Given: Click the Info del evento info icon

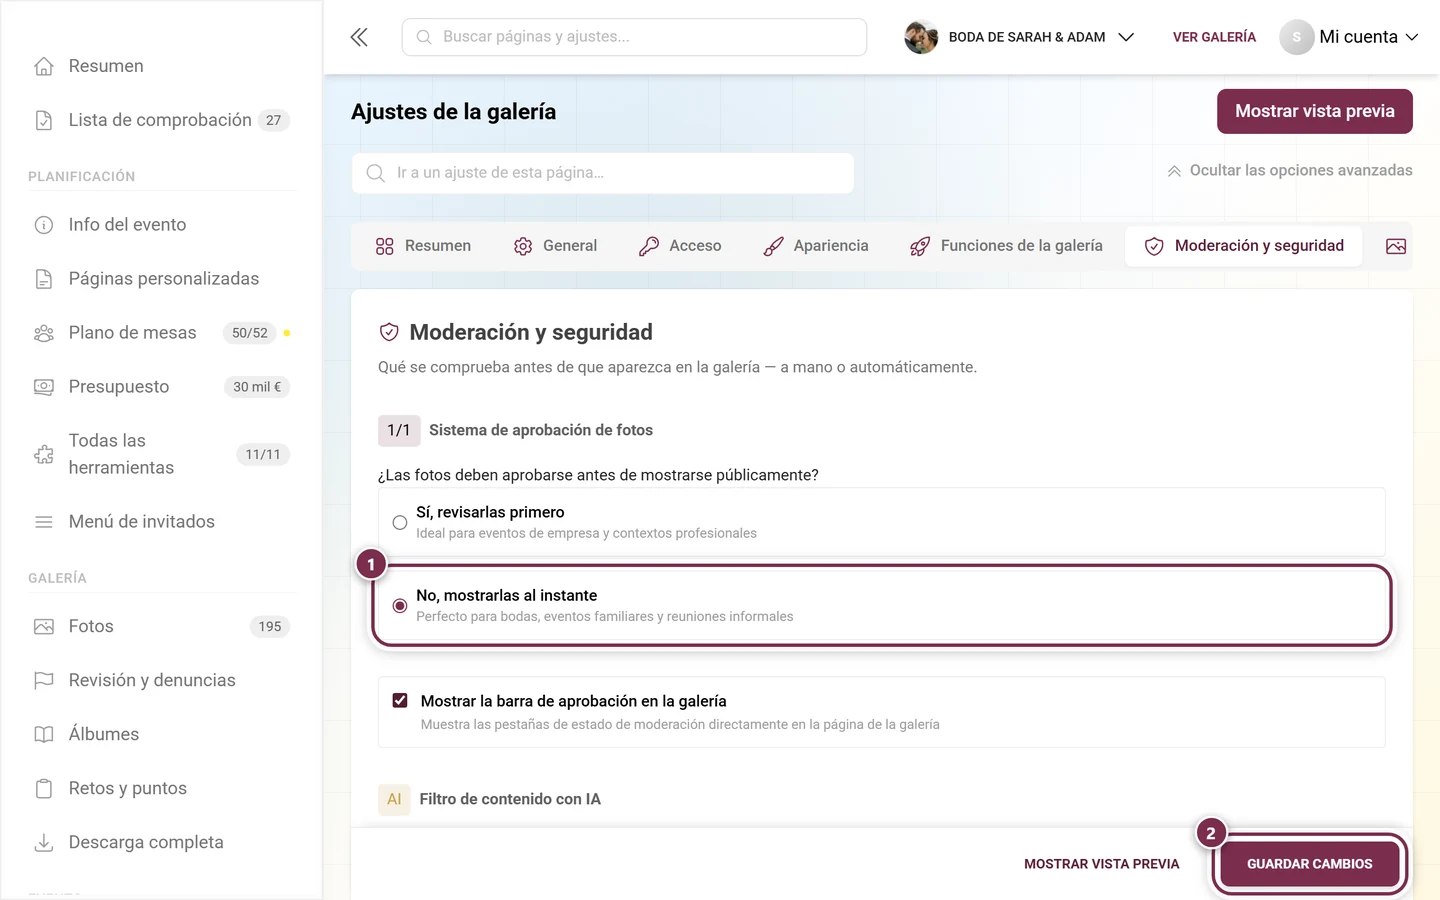Looking at the screenshot, I should pyautogui.click(x=44, y=225).
